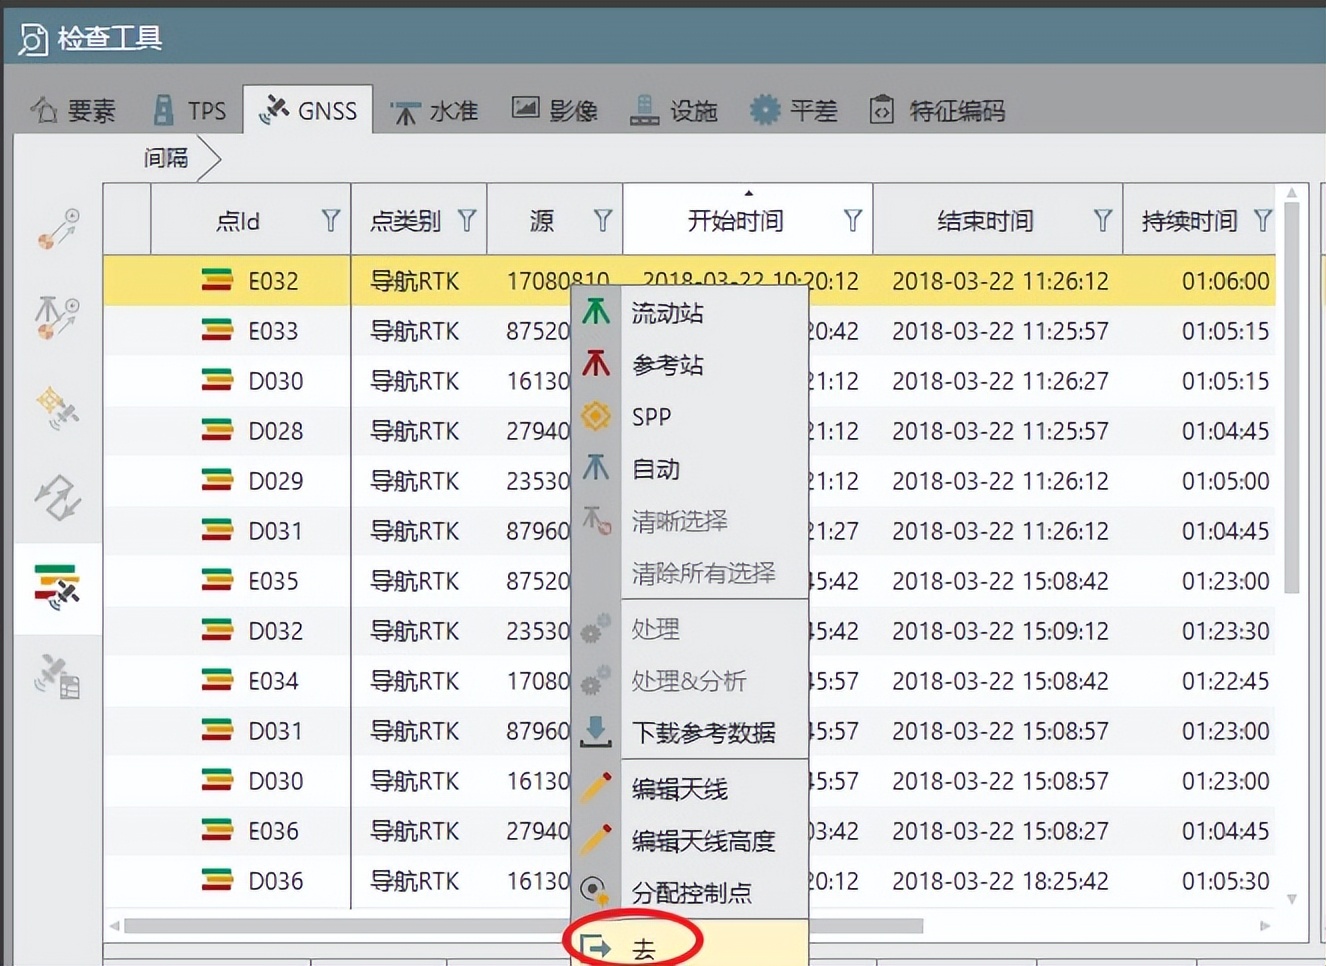Viewport: 1326px width, 966px height.
Task: Click the duration cell 01:23:30
Action: pyautogui.click(x=1225, y=631)
